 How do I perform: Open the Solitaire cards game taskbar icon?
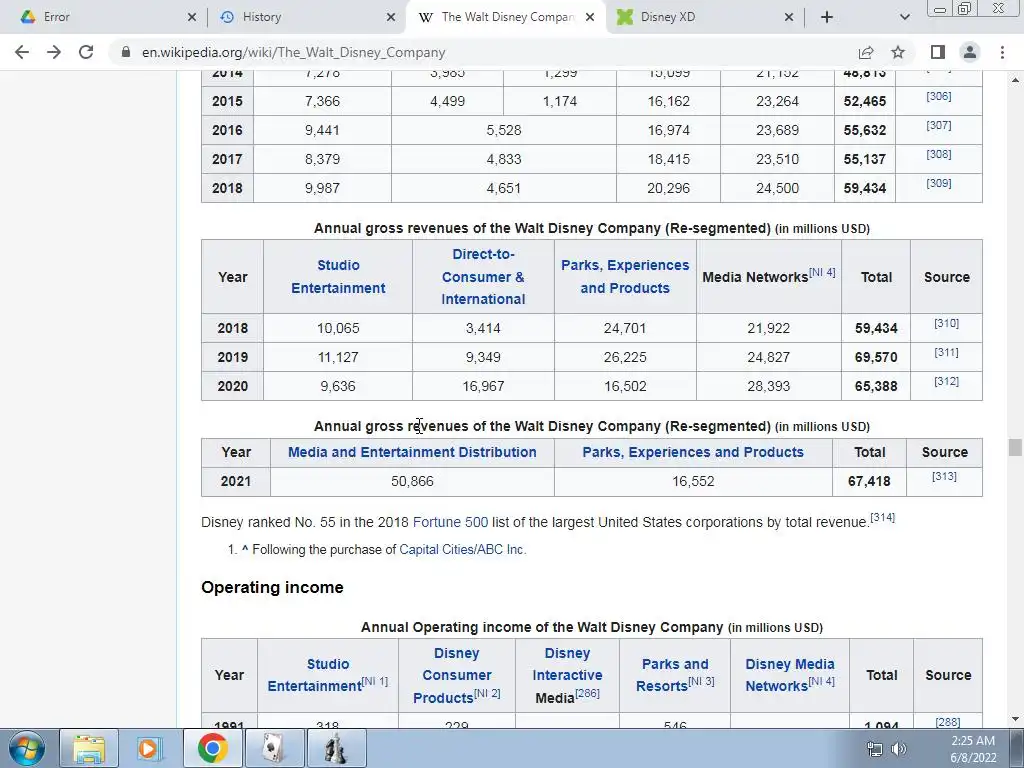pyautogui.click(x=274, y=748)
